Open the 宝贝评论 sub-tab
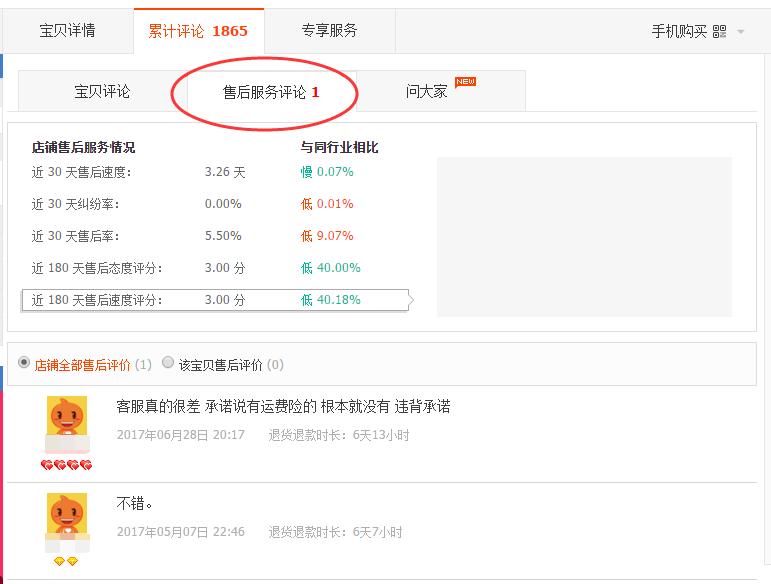This screenshot has height=584, width=771. coord(102,91)
